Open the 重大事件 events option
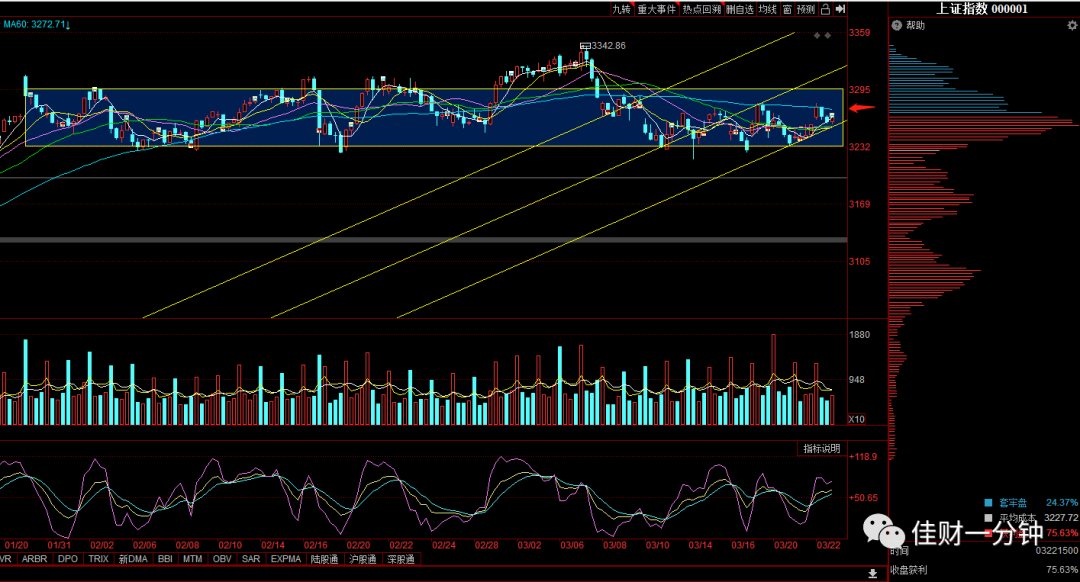 point(656,9)
